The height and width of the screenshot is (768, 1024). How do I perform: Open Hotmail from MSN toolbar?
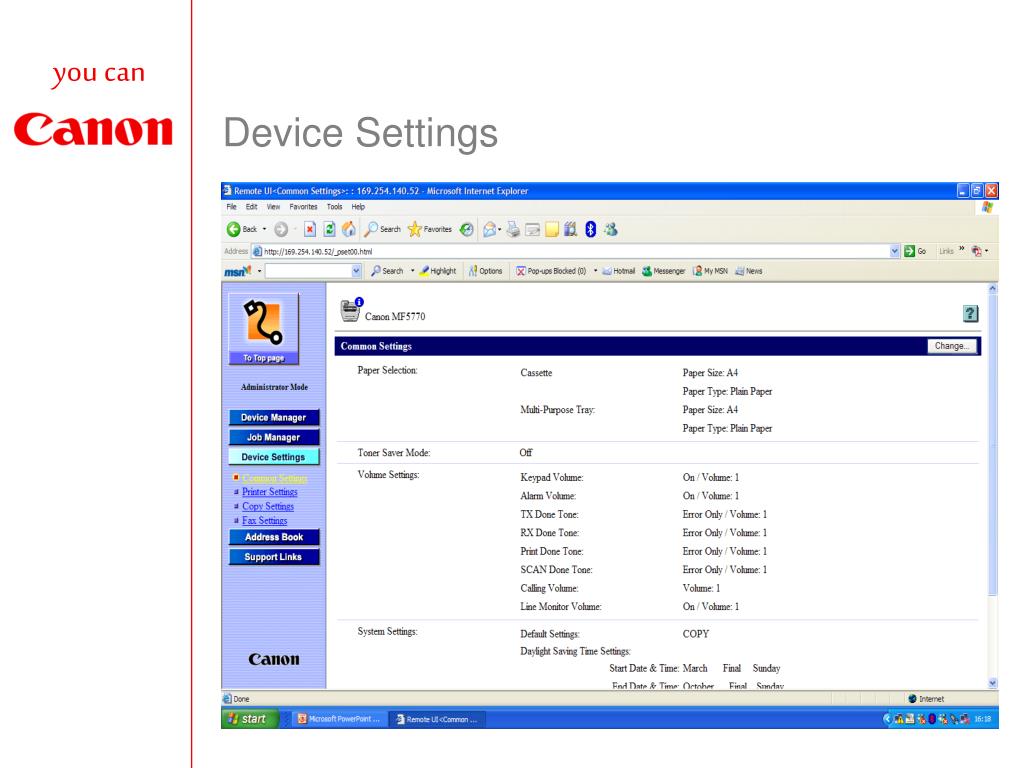click(618, 271)
